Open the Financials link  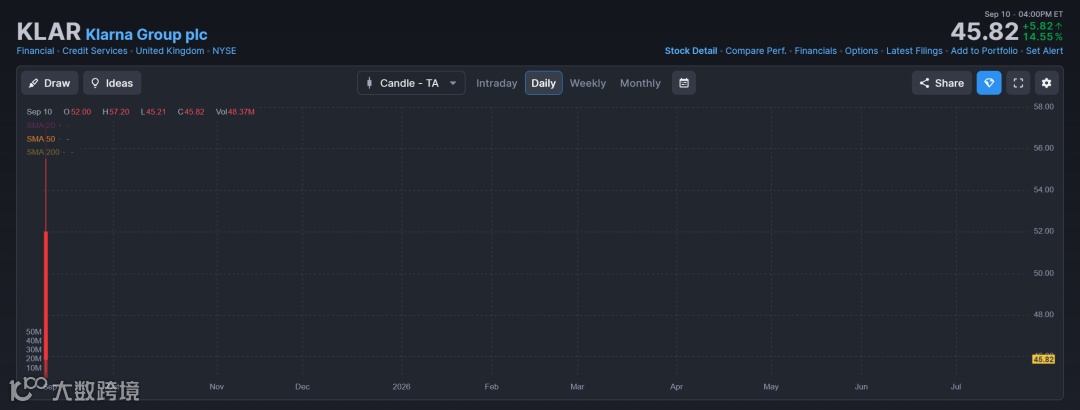click(816, 51)
